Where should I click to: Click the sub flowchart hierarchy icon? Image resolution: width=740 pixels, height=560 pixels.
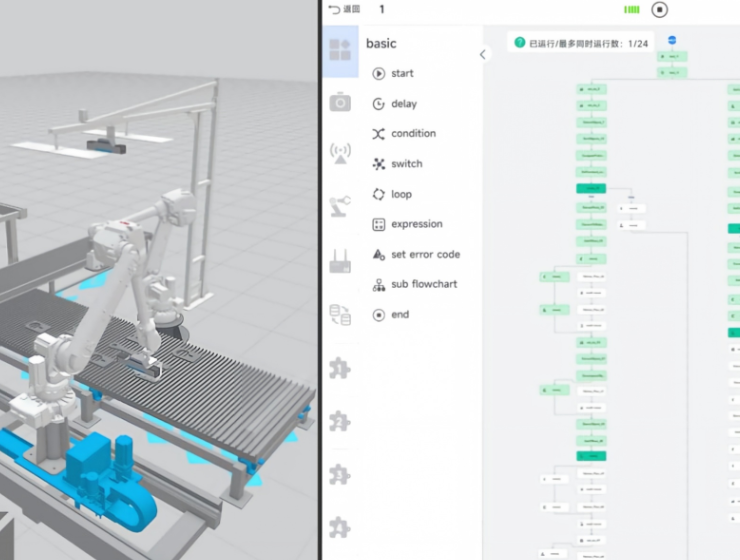coord(378,284)
